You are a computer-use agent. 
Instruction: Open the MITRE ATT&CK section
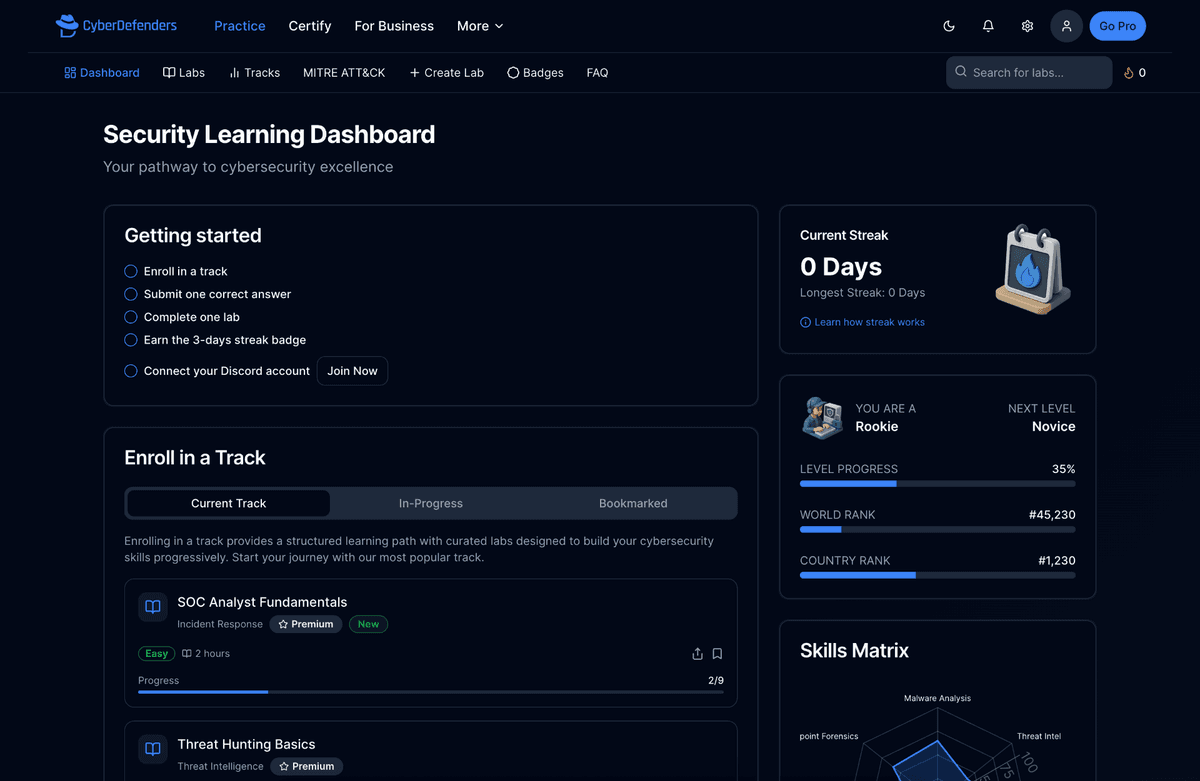coord(344,73)
